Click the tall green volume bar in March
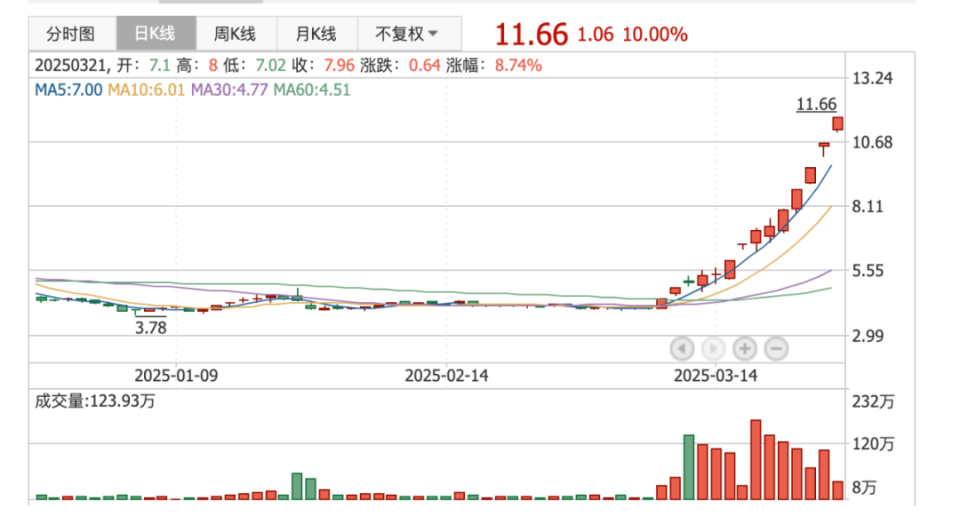Image resolution: width=960 pixels, height=532 pixels. [x=689, y=467]
